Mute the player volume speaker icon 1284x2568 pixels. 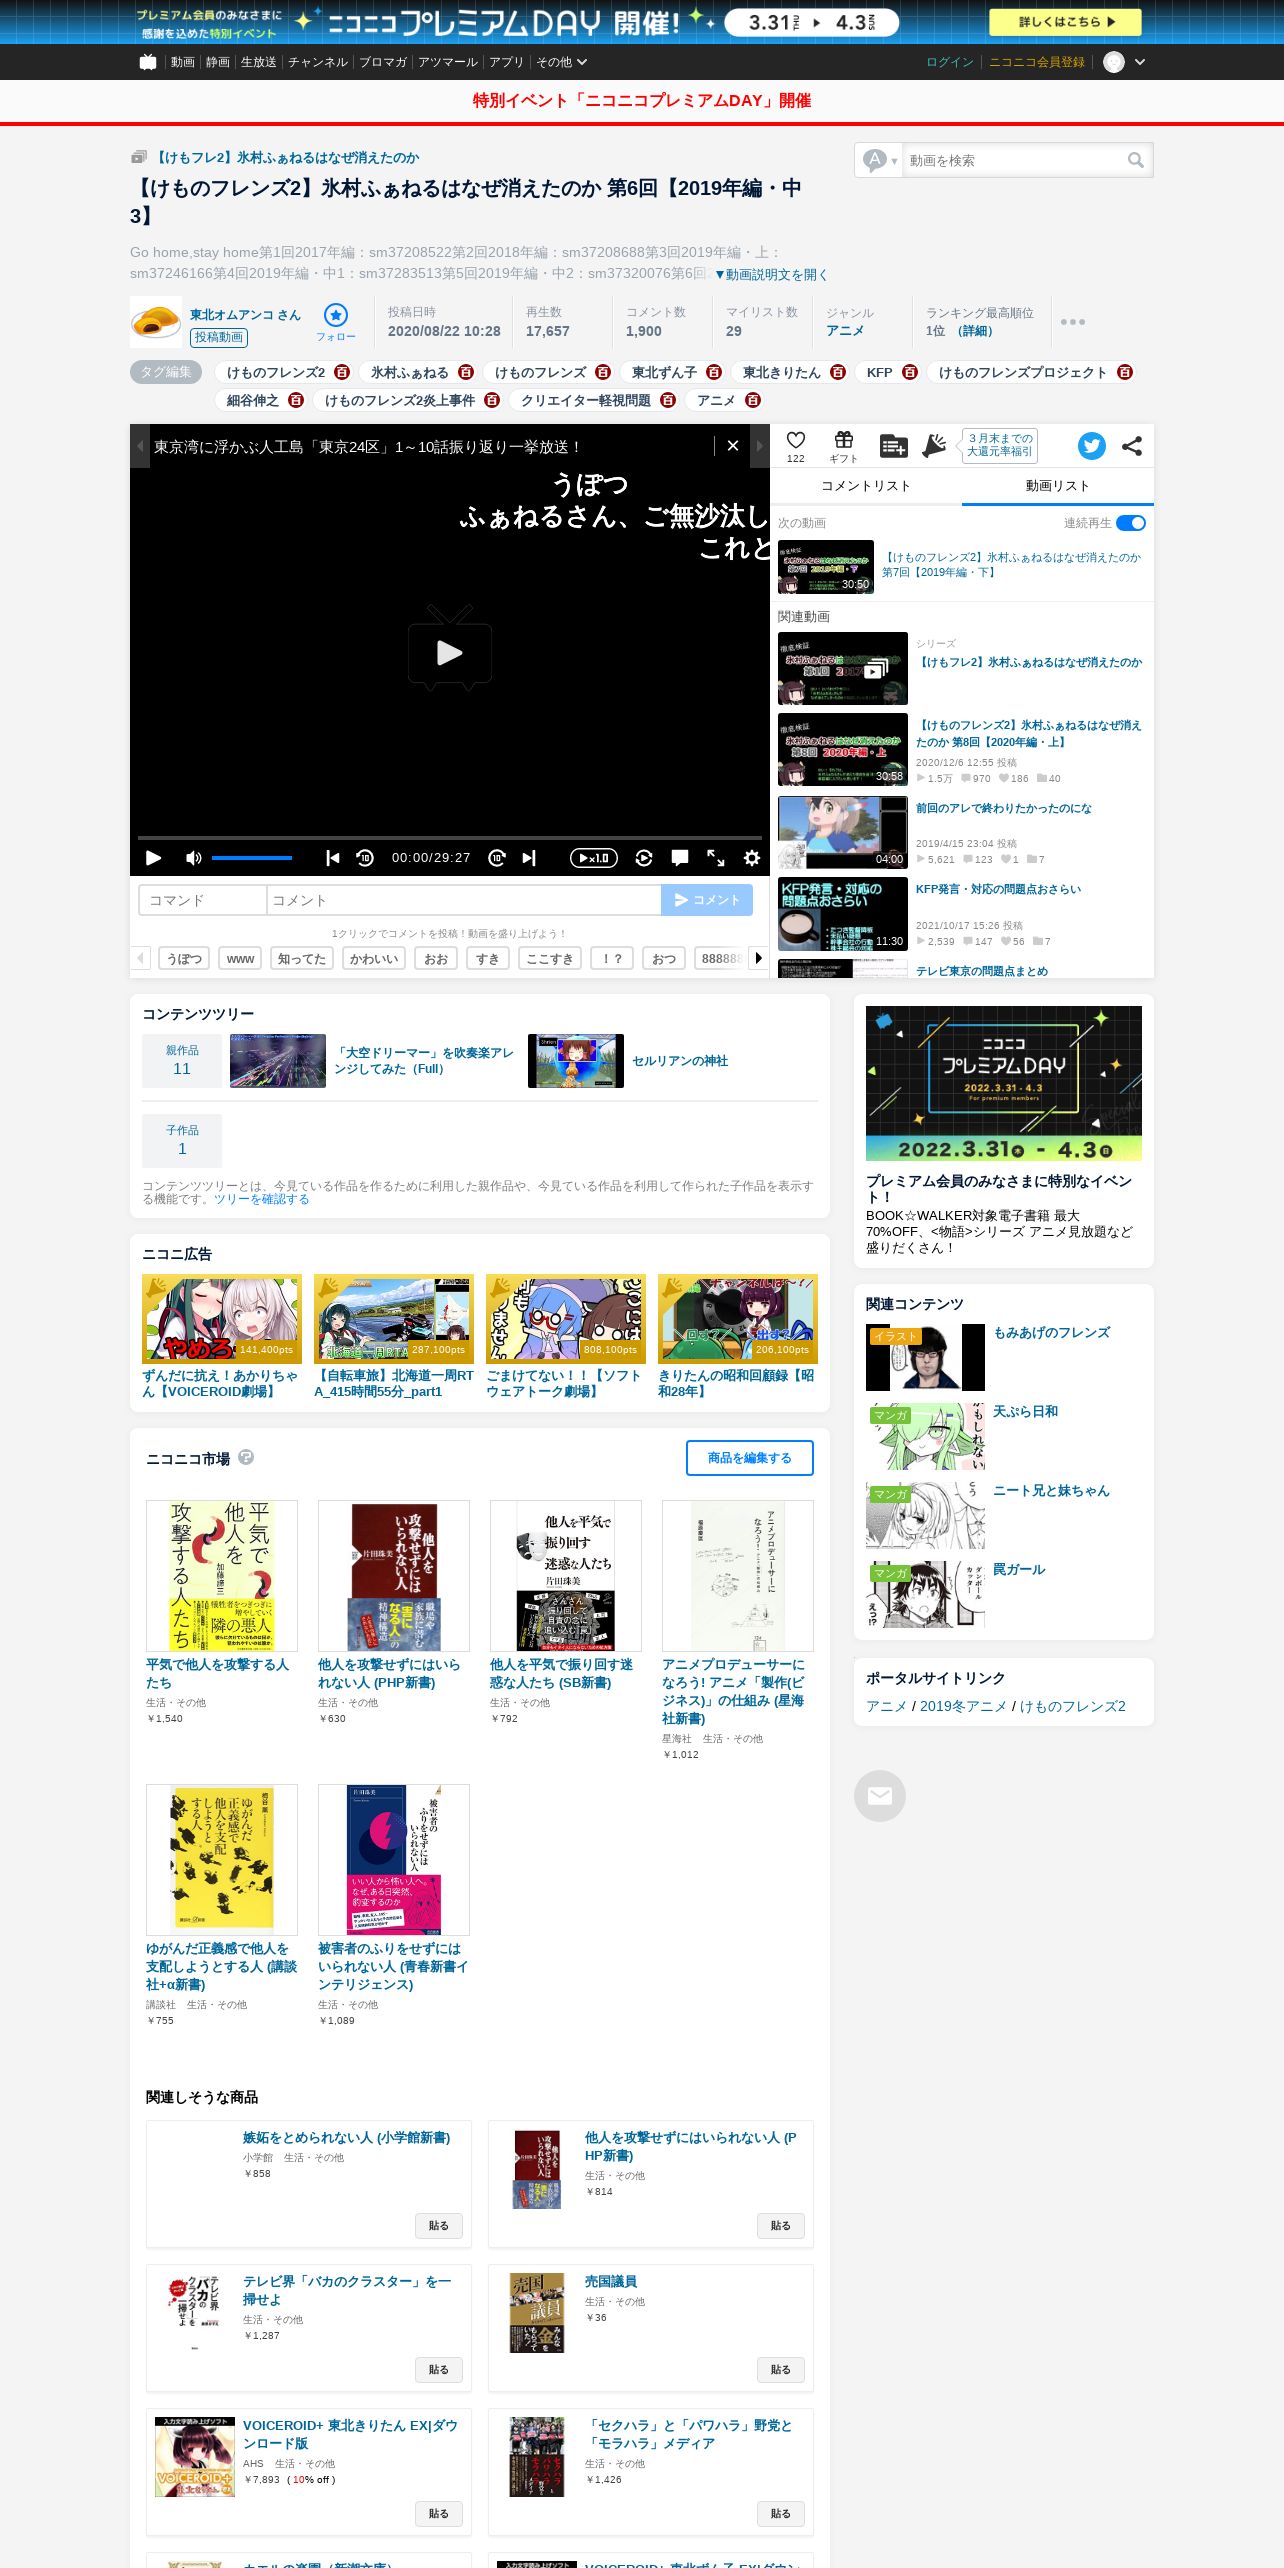(194, 858)
